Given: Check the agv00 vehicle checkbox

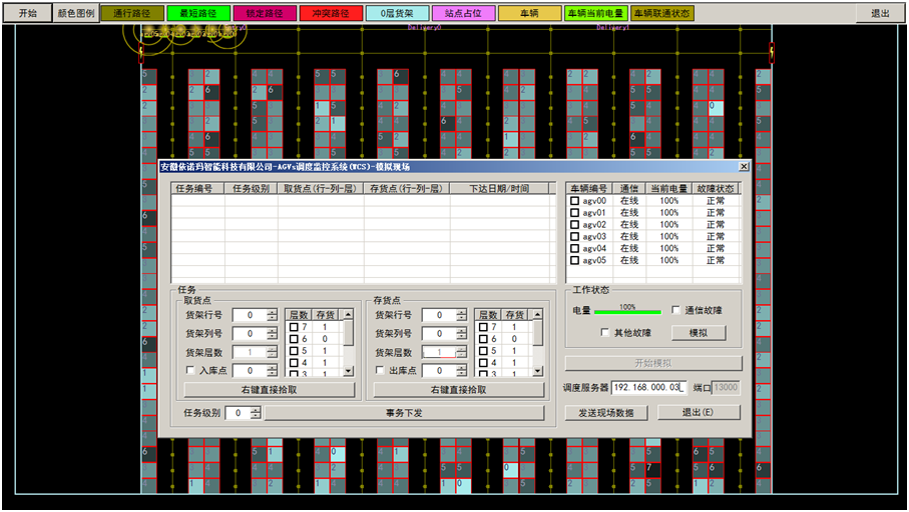Looking at the screenshot, I should 574,201.
